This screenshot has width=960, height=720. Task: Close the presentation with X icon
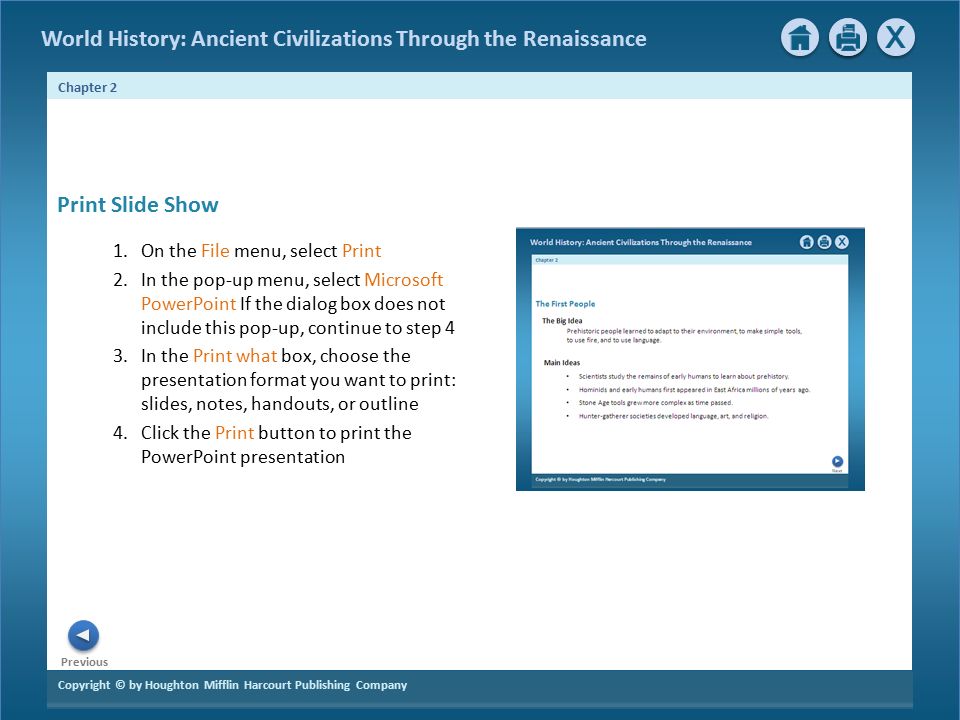(x=896, y=38)
